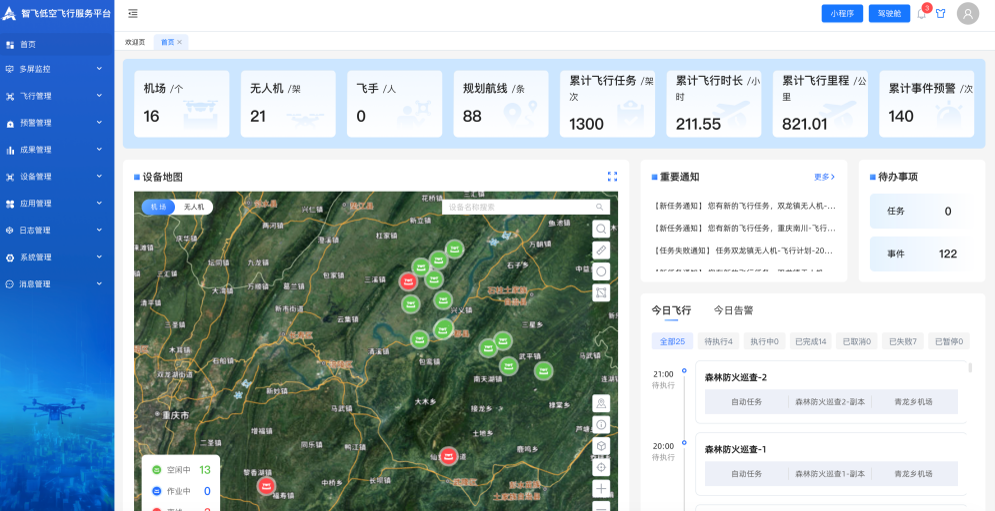Open notice about 重庆南川 flight task
This screenshot has height=511, width=995.
coord(744,227)
